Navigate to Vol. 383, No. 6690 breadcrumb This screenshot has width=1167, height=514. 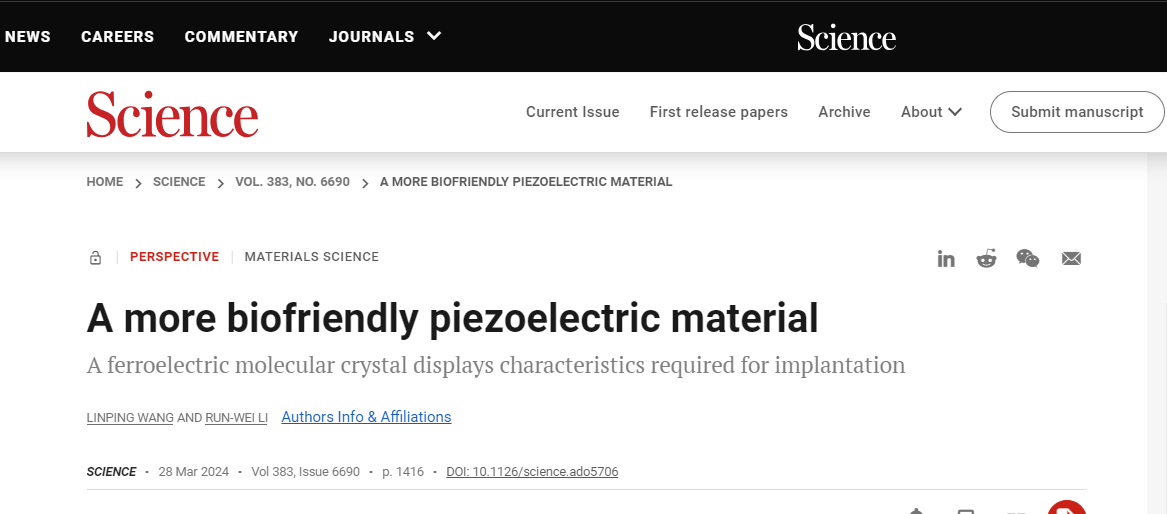point(292,182)
